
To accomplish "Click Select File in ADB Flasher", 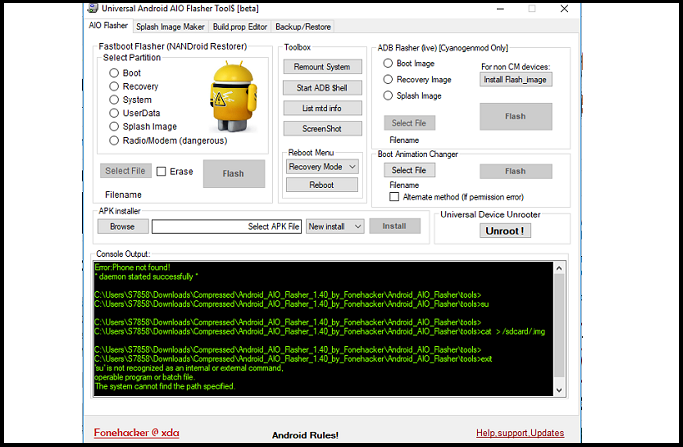I will [x=409, y=123].
